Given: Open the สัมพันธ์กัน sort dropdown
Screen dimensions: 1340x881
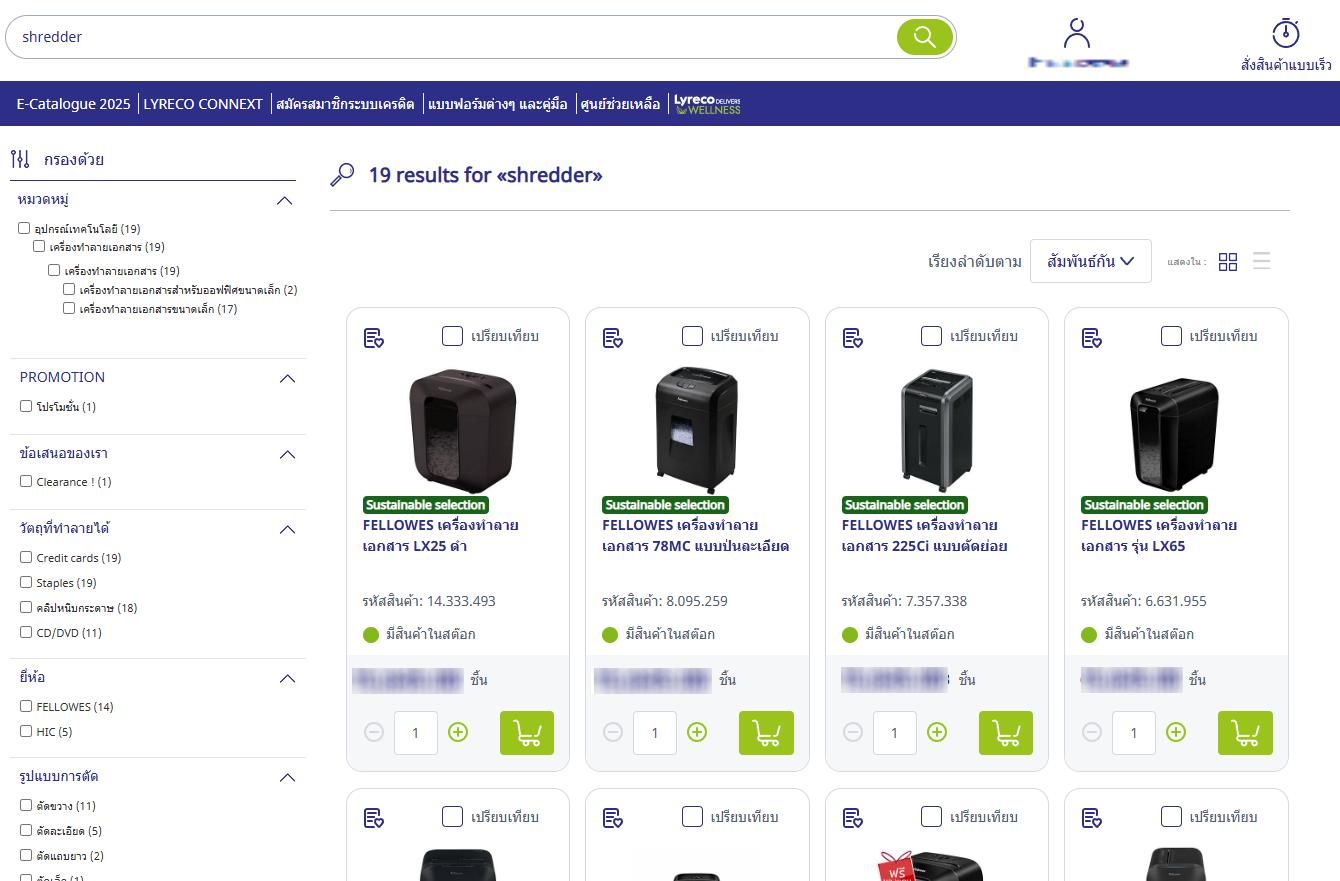Looking at the screenshot, I should [x=1090, y=261].
